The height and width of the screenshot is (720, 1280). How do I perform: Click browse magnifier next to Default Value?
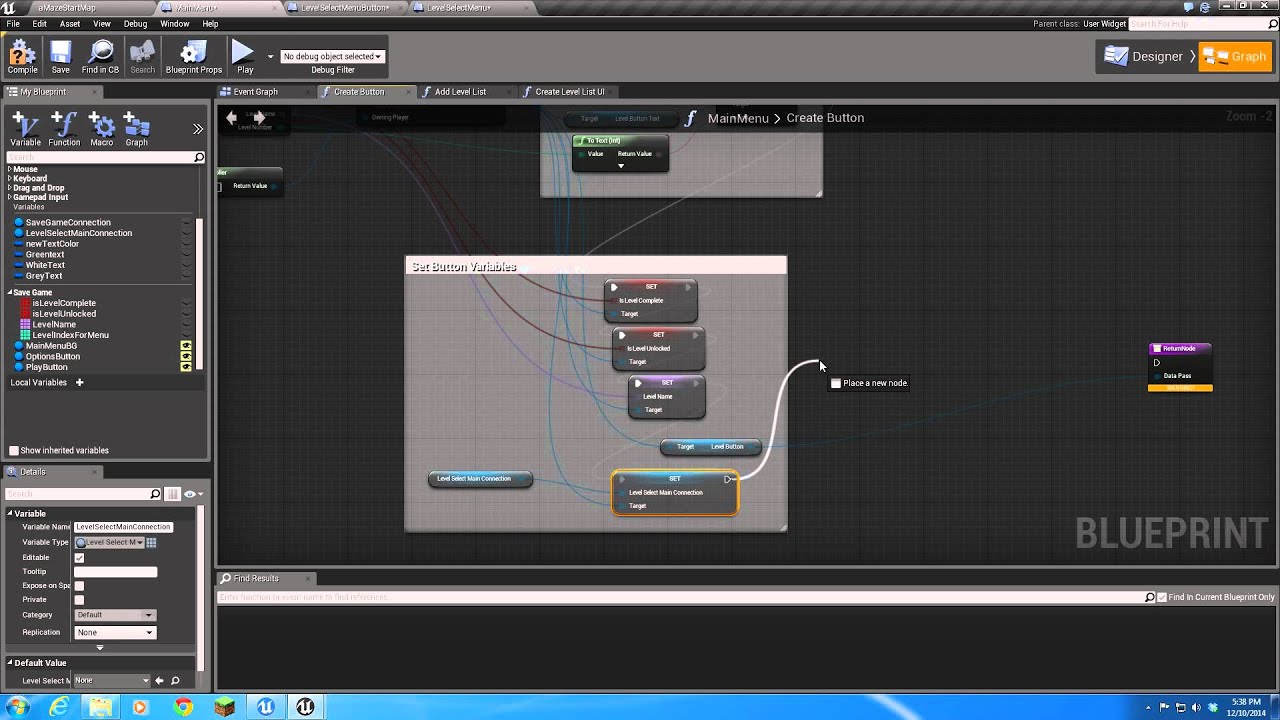175,681
